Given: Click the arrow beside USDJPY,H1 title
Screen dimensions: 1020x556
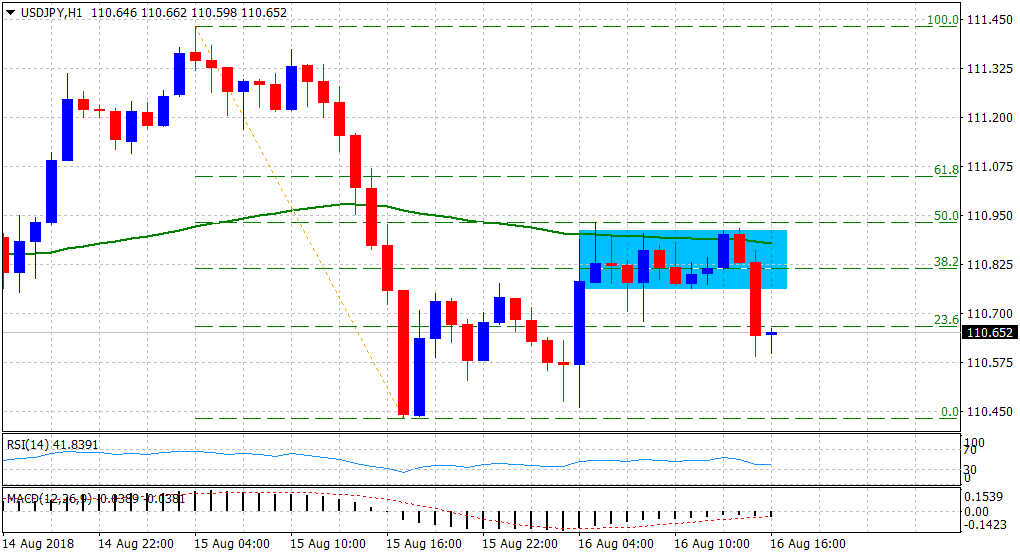Looking at the screenshot, I should pos(10,12).
